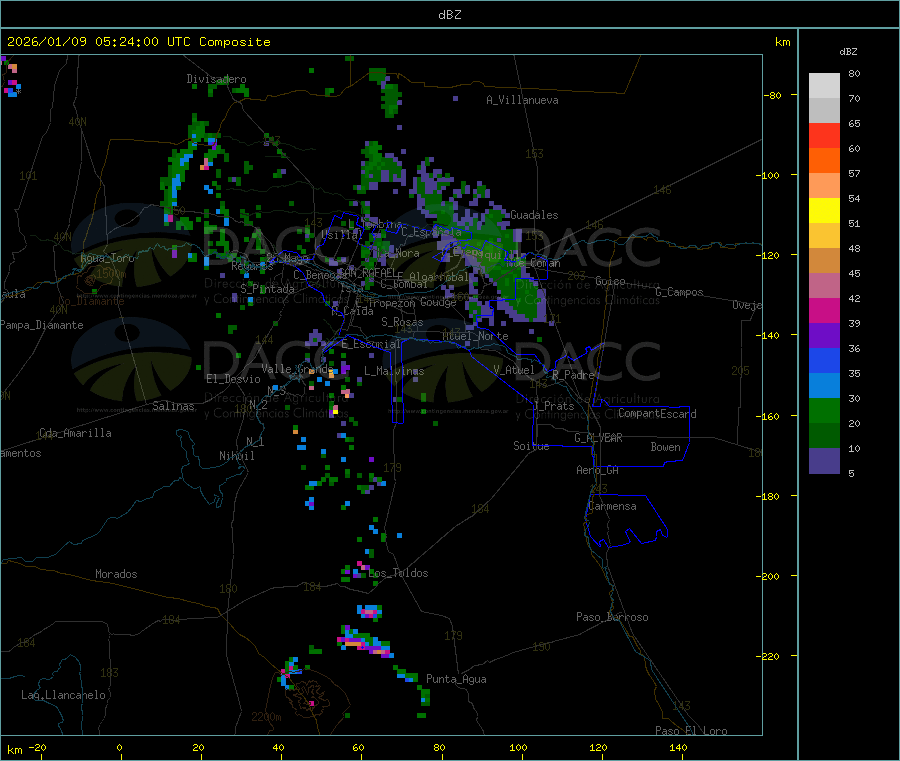The image size is (900, 761).
Task: Click the S_Rosas label
Action: pyautogui.click(x=402, y=323)
